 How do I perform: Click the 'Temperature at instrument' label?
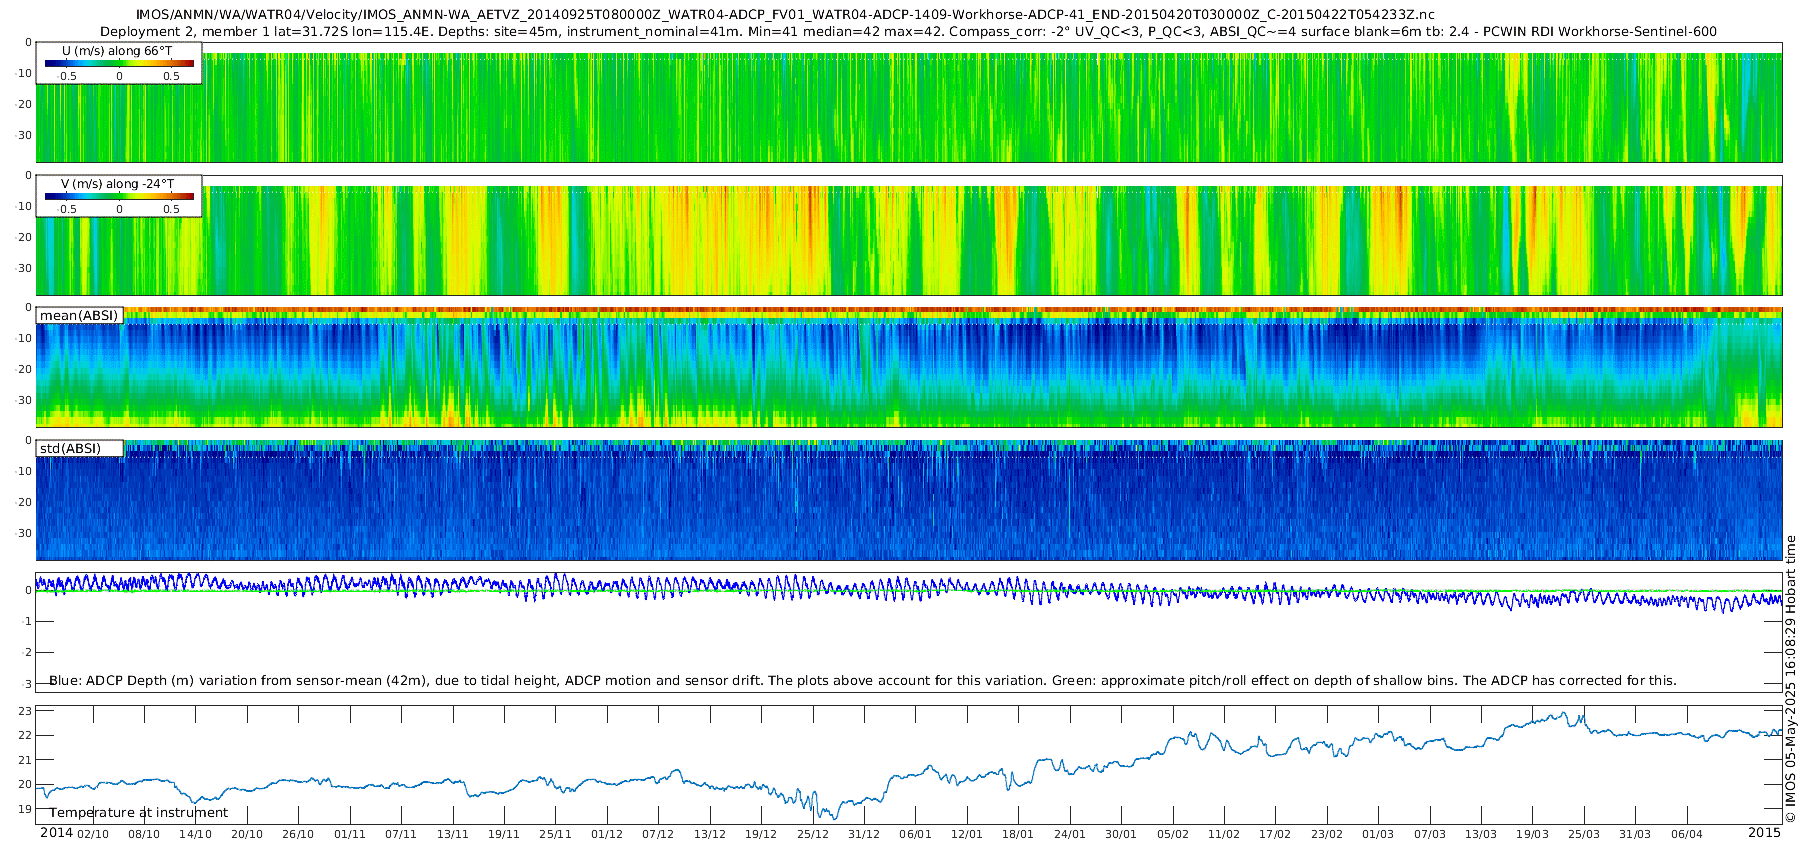click(x=139, y=813)
